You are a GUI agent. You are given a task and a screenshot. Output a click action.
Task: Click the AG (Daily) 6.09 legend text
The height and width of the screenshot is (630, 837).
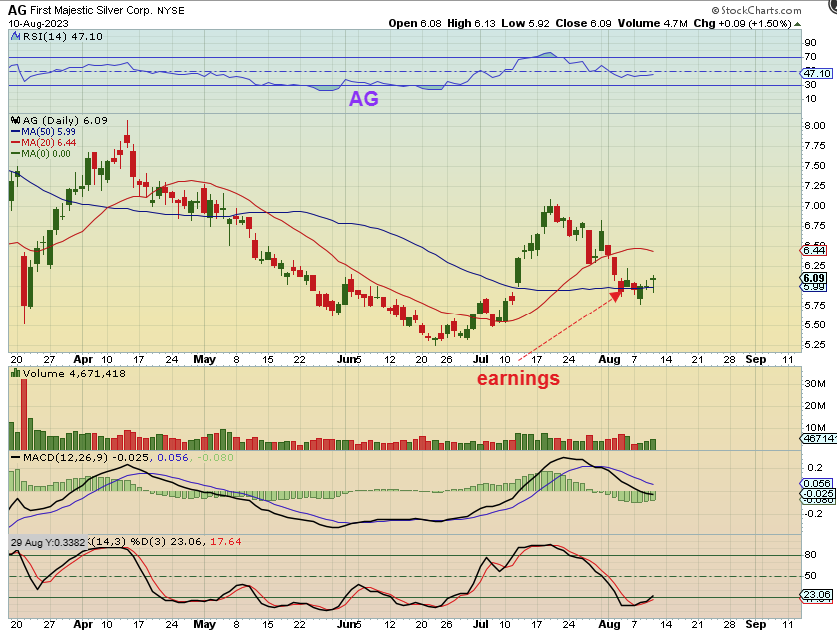coord(65,121)
